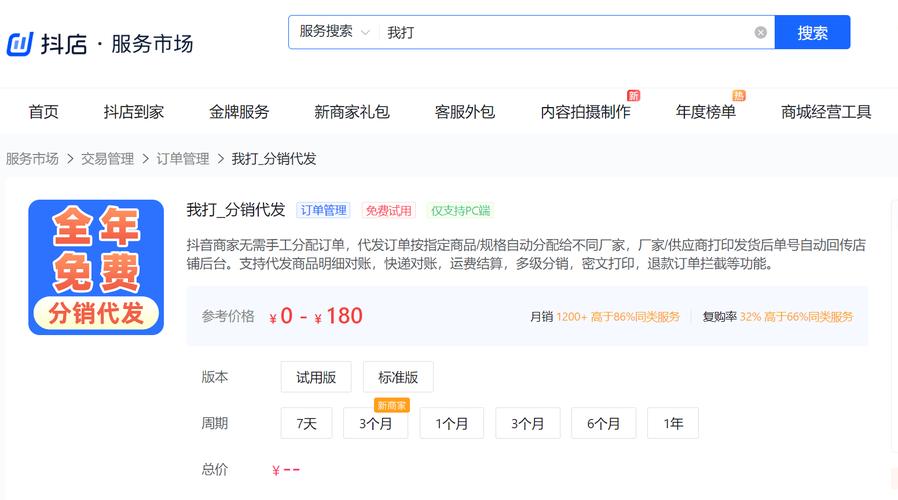The height and width of the screenshot is (500, 898).
Task: Select the 6个月 period option
Action: point(604,423)
